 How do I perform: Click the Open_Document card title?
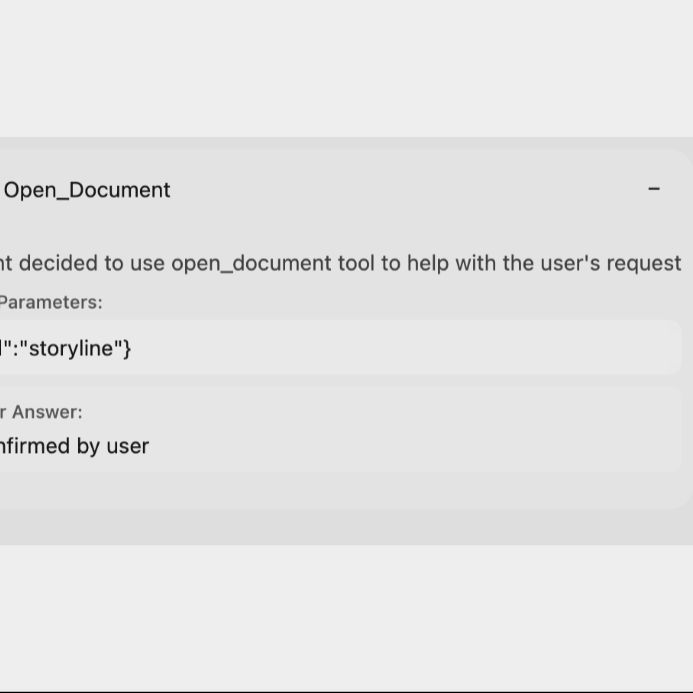coord(87,190)
